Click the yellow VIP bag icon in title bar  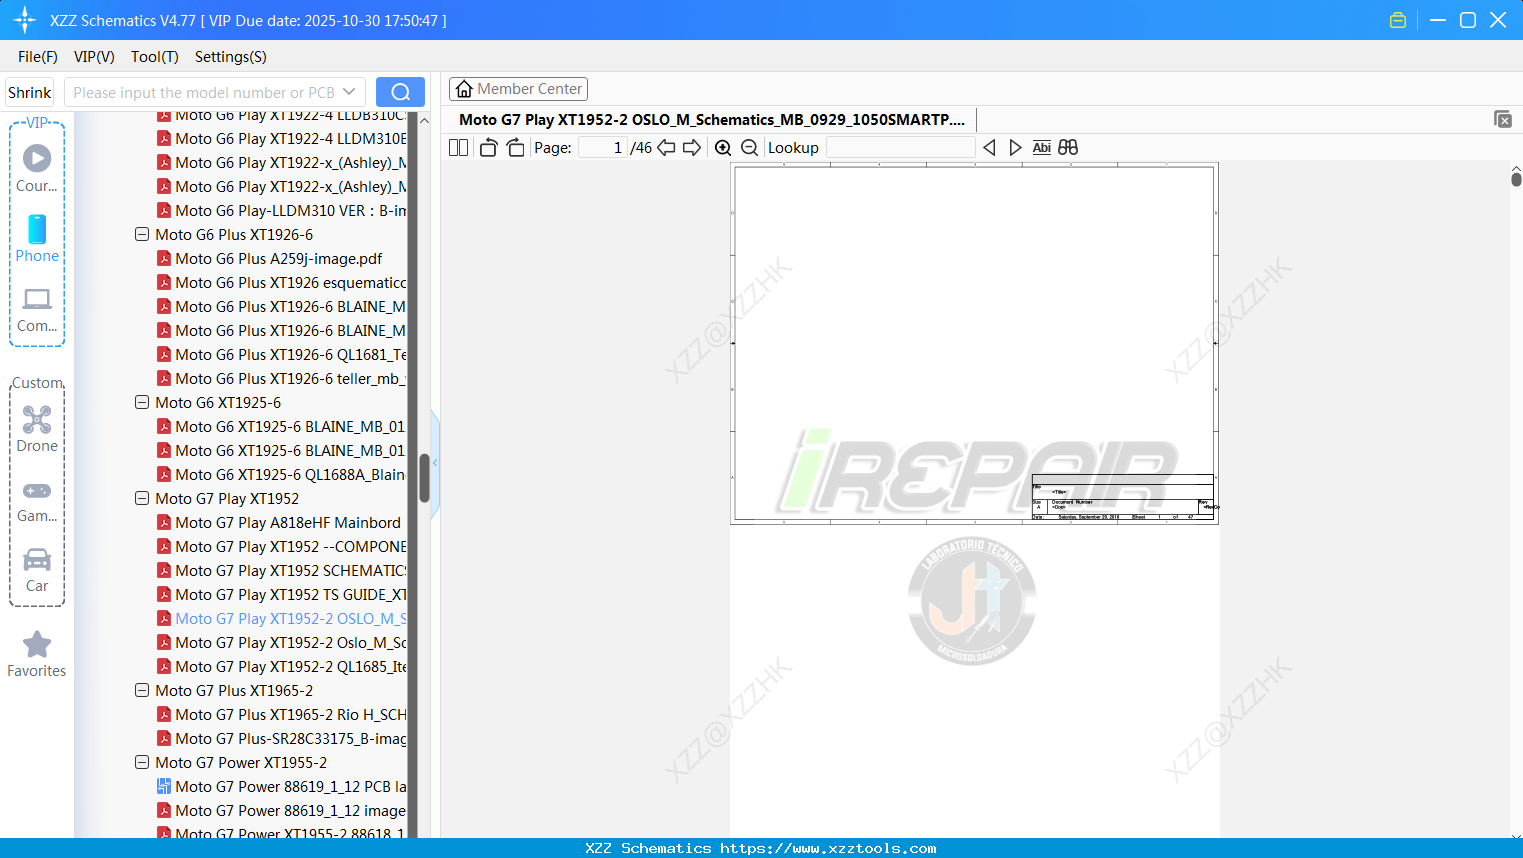point(1398,20)
